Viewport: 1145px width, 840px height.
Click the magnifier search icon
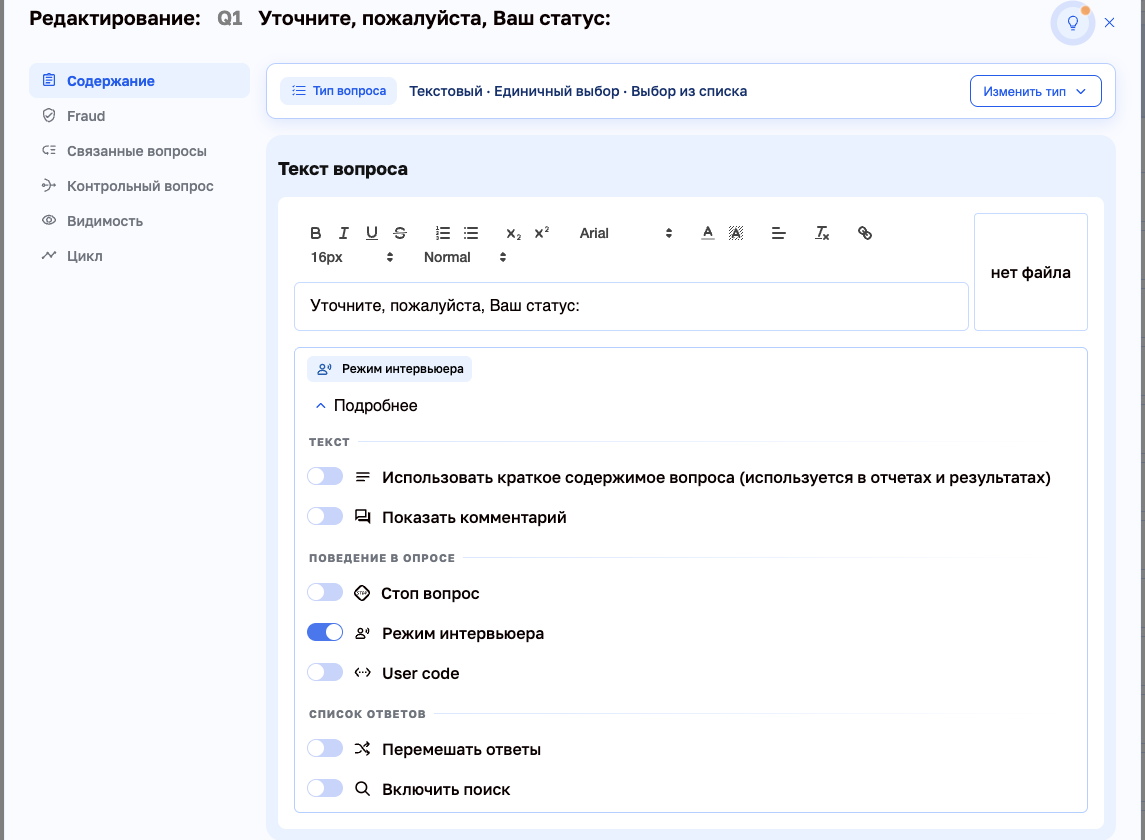362,789
